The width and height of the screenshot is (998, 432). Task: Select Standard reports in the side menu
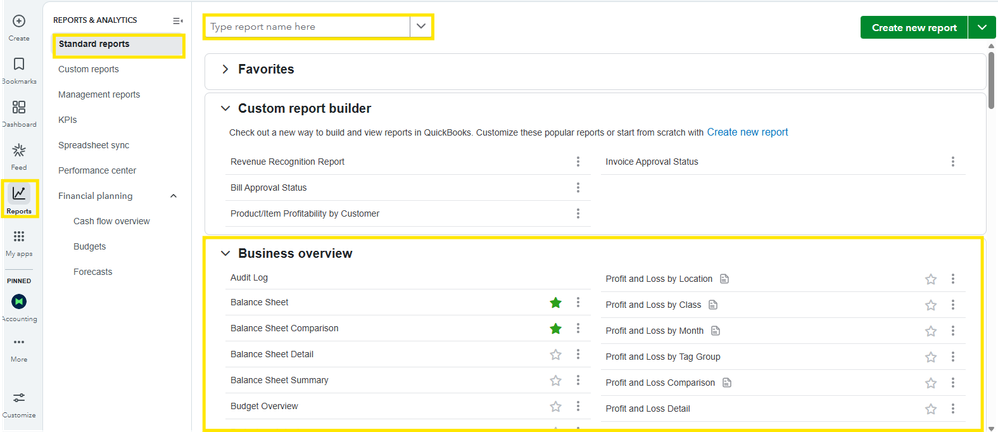click(120, 46)
